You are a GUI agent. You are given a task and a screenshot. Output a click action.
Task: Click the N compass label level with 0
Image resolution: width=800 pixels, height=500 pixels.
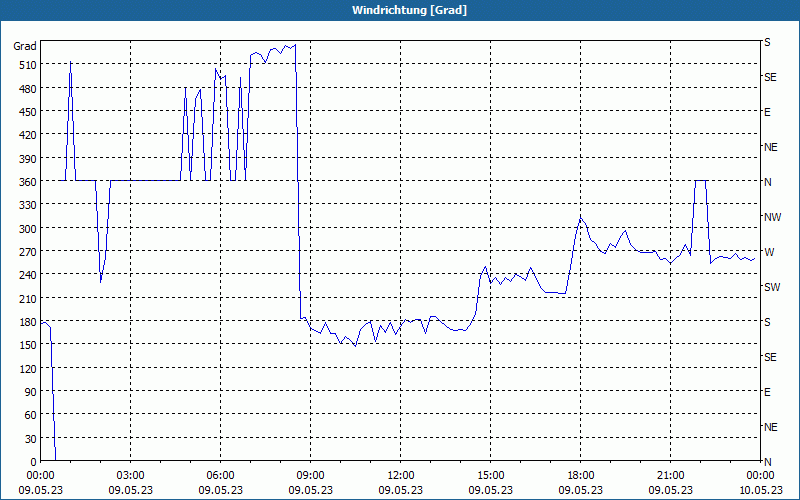click(767, 462)
